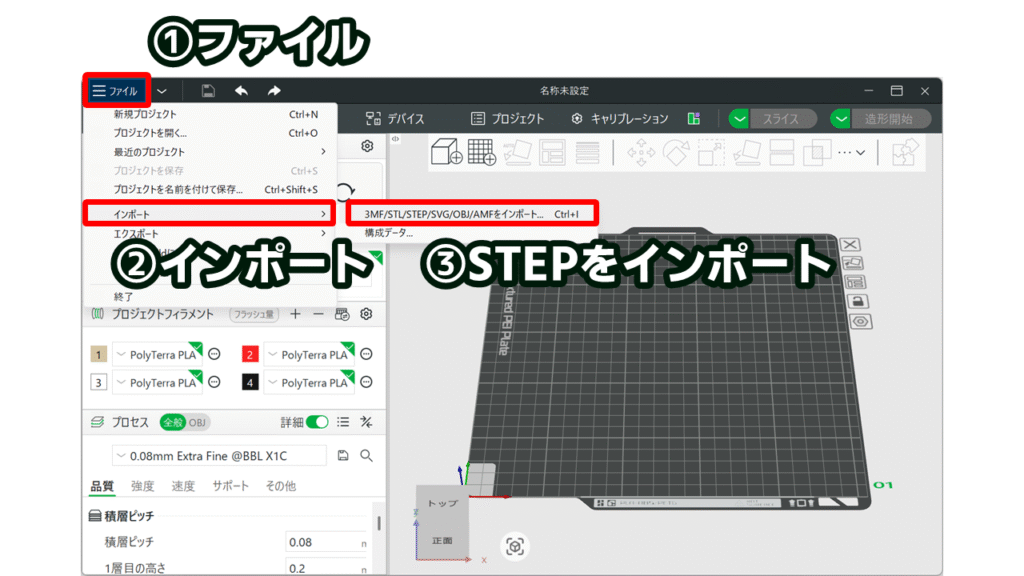The width and height of the screenshot is (1024, 576).
Task: Click the save floppy icon in title bar
Action: tap(208, 91)
